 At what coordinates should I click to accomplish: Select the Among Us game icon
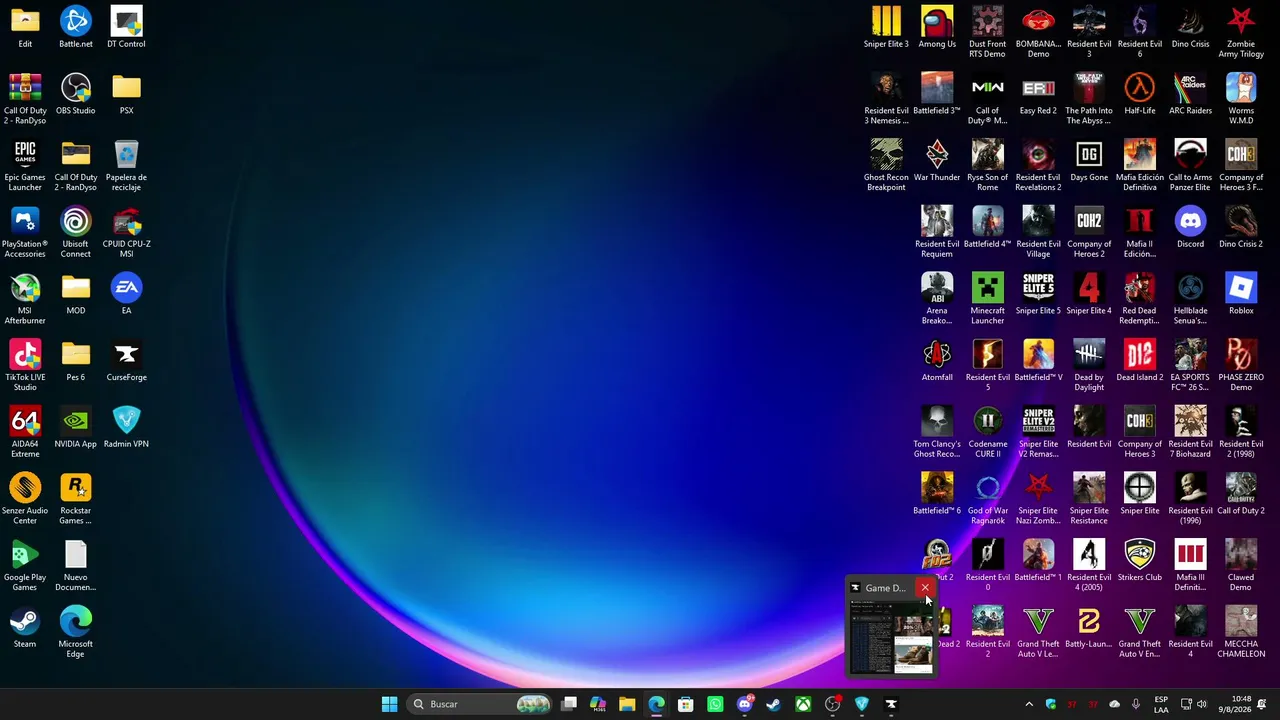937,27
